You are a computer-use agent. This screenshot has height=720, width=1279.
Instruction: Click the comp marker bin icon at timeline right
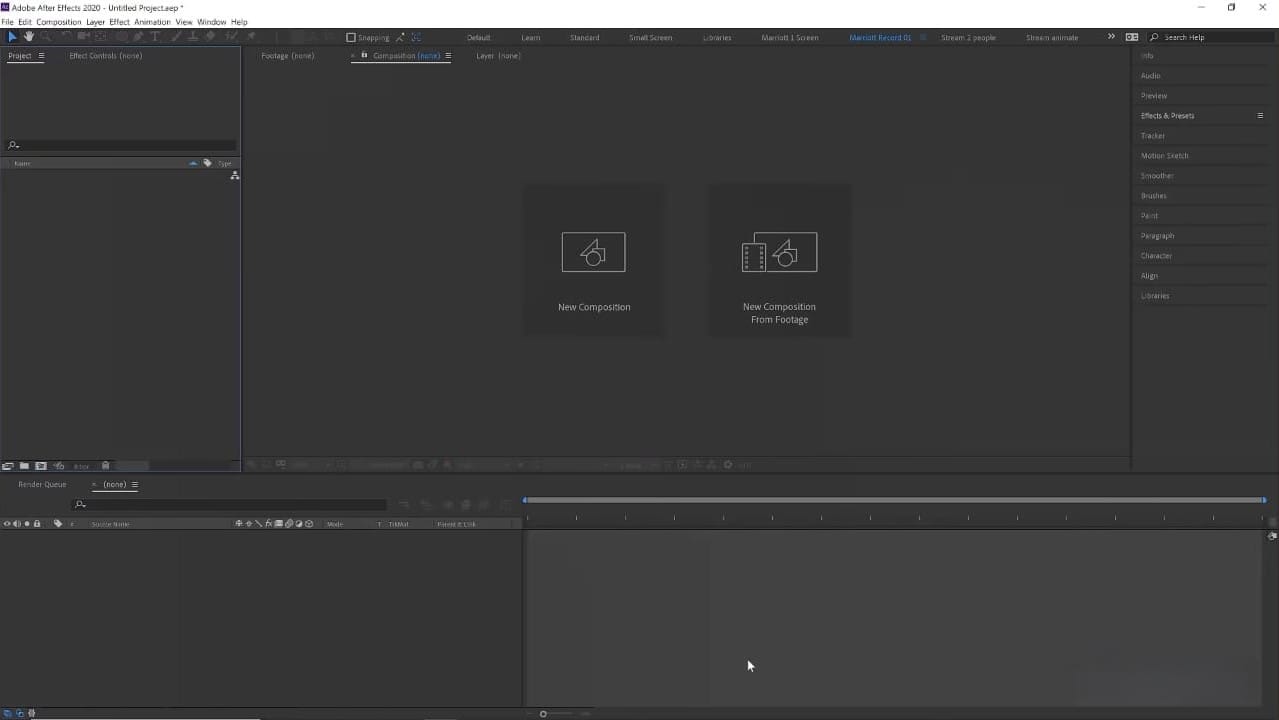[1272, 537]
